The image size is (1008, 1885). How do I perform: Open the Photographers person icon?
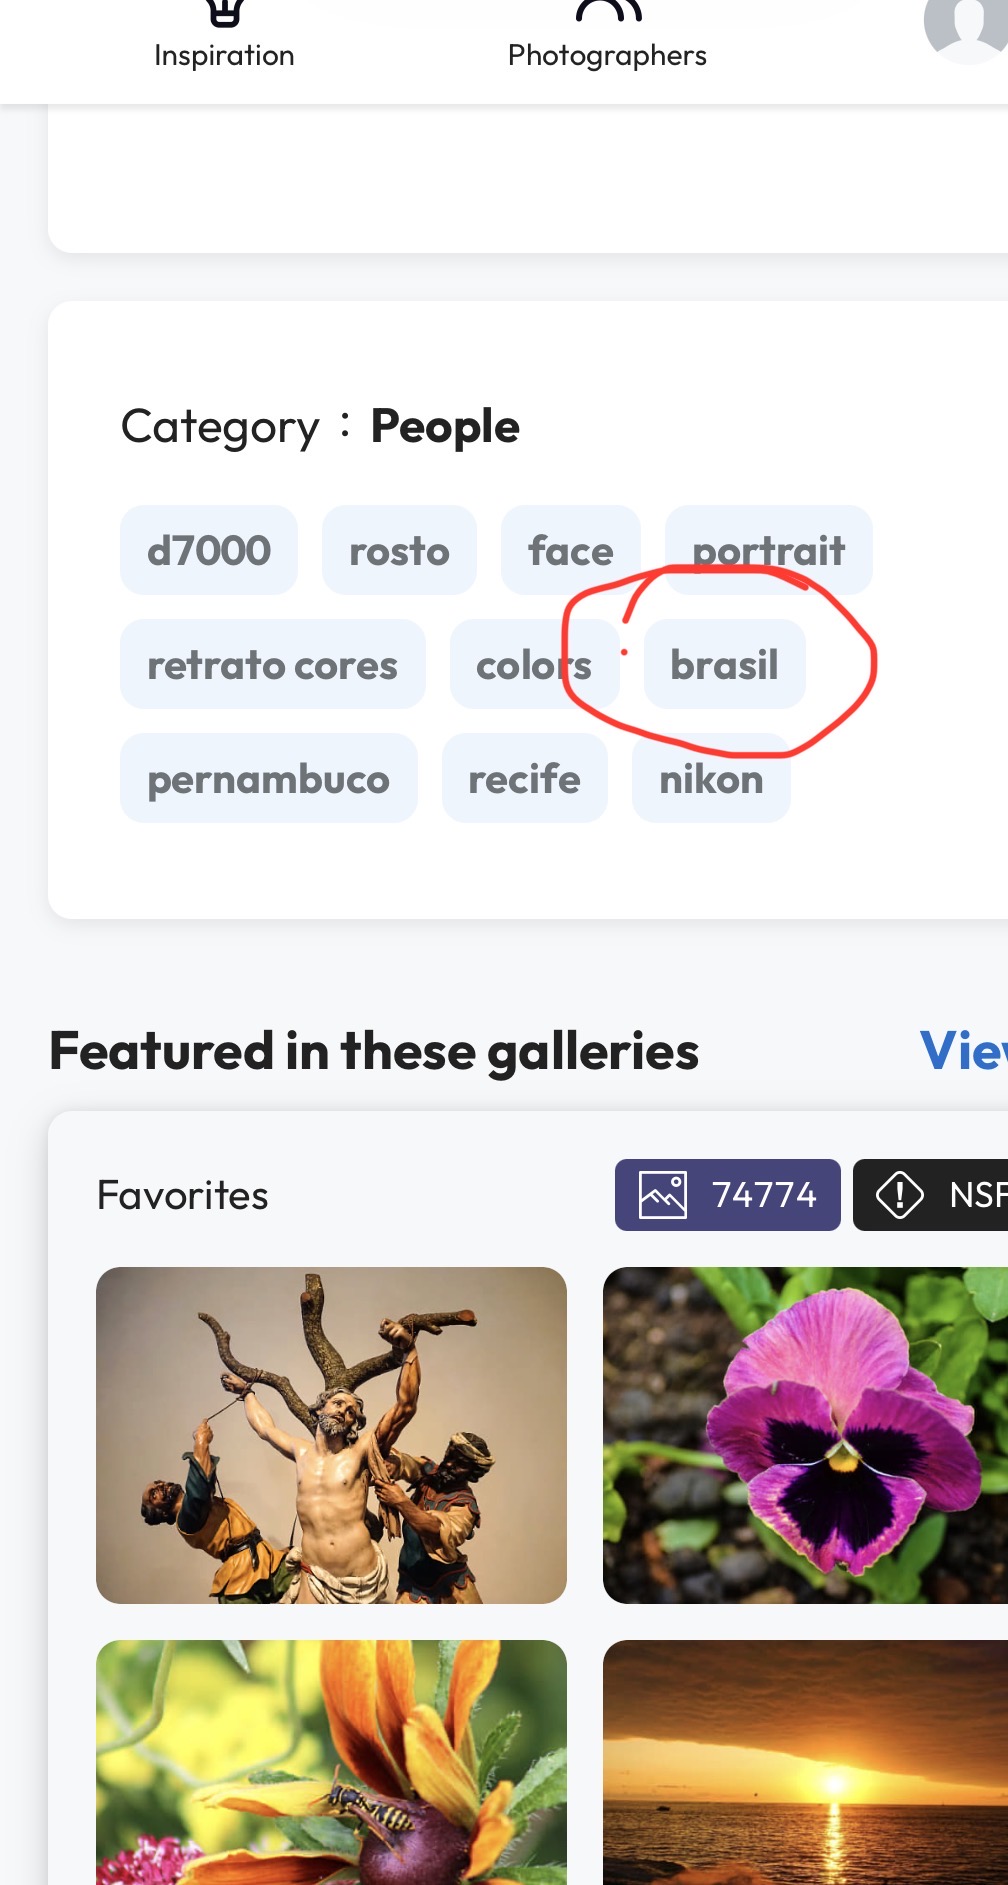[x=607, y=12]
